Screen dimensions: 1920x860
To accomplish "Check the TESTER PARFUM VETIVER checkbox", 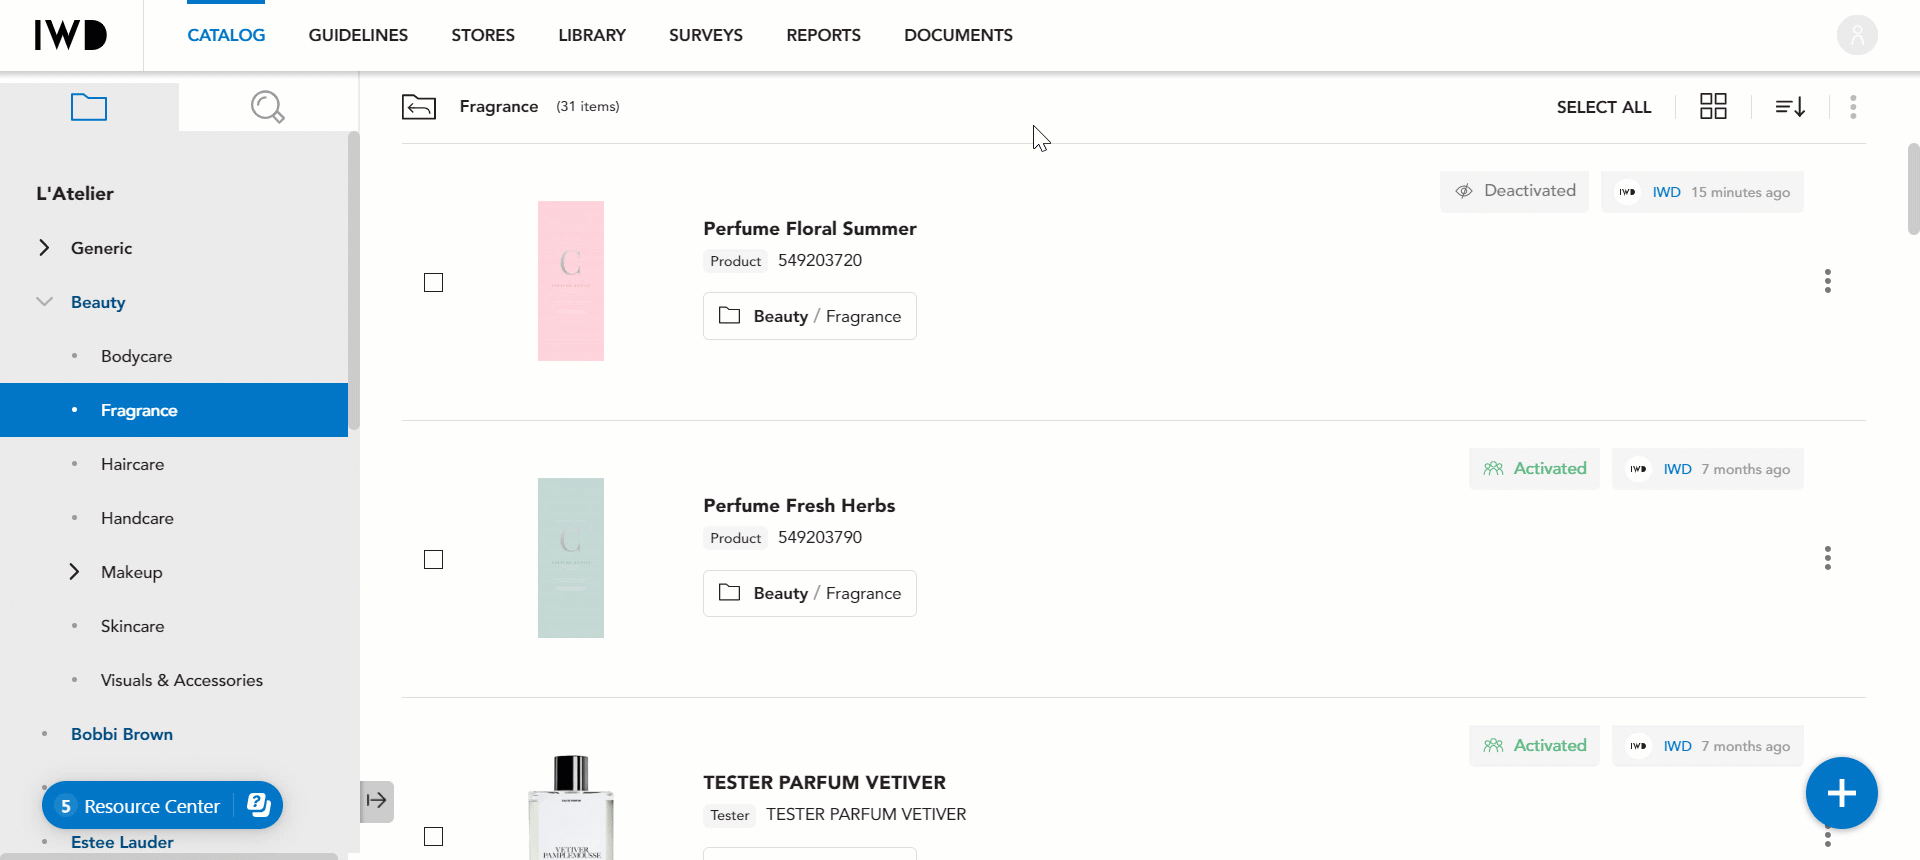I will pyautogui.click(x=433, y=836).
